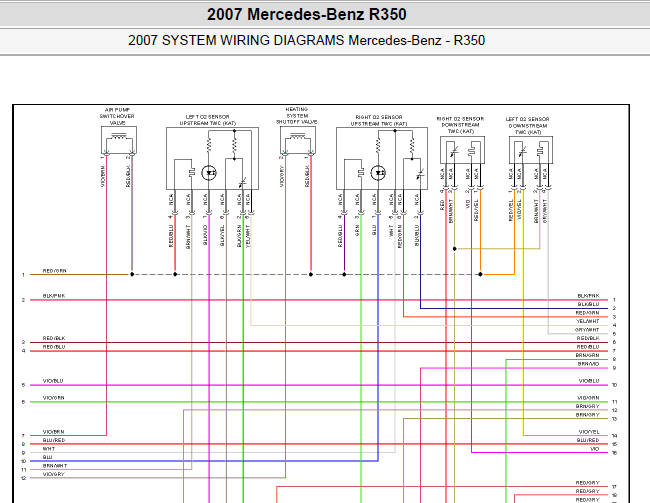Click 'VIO/GRN' label at right terminal 11
This screenshot has height=503, width=650.
point(588,398)
